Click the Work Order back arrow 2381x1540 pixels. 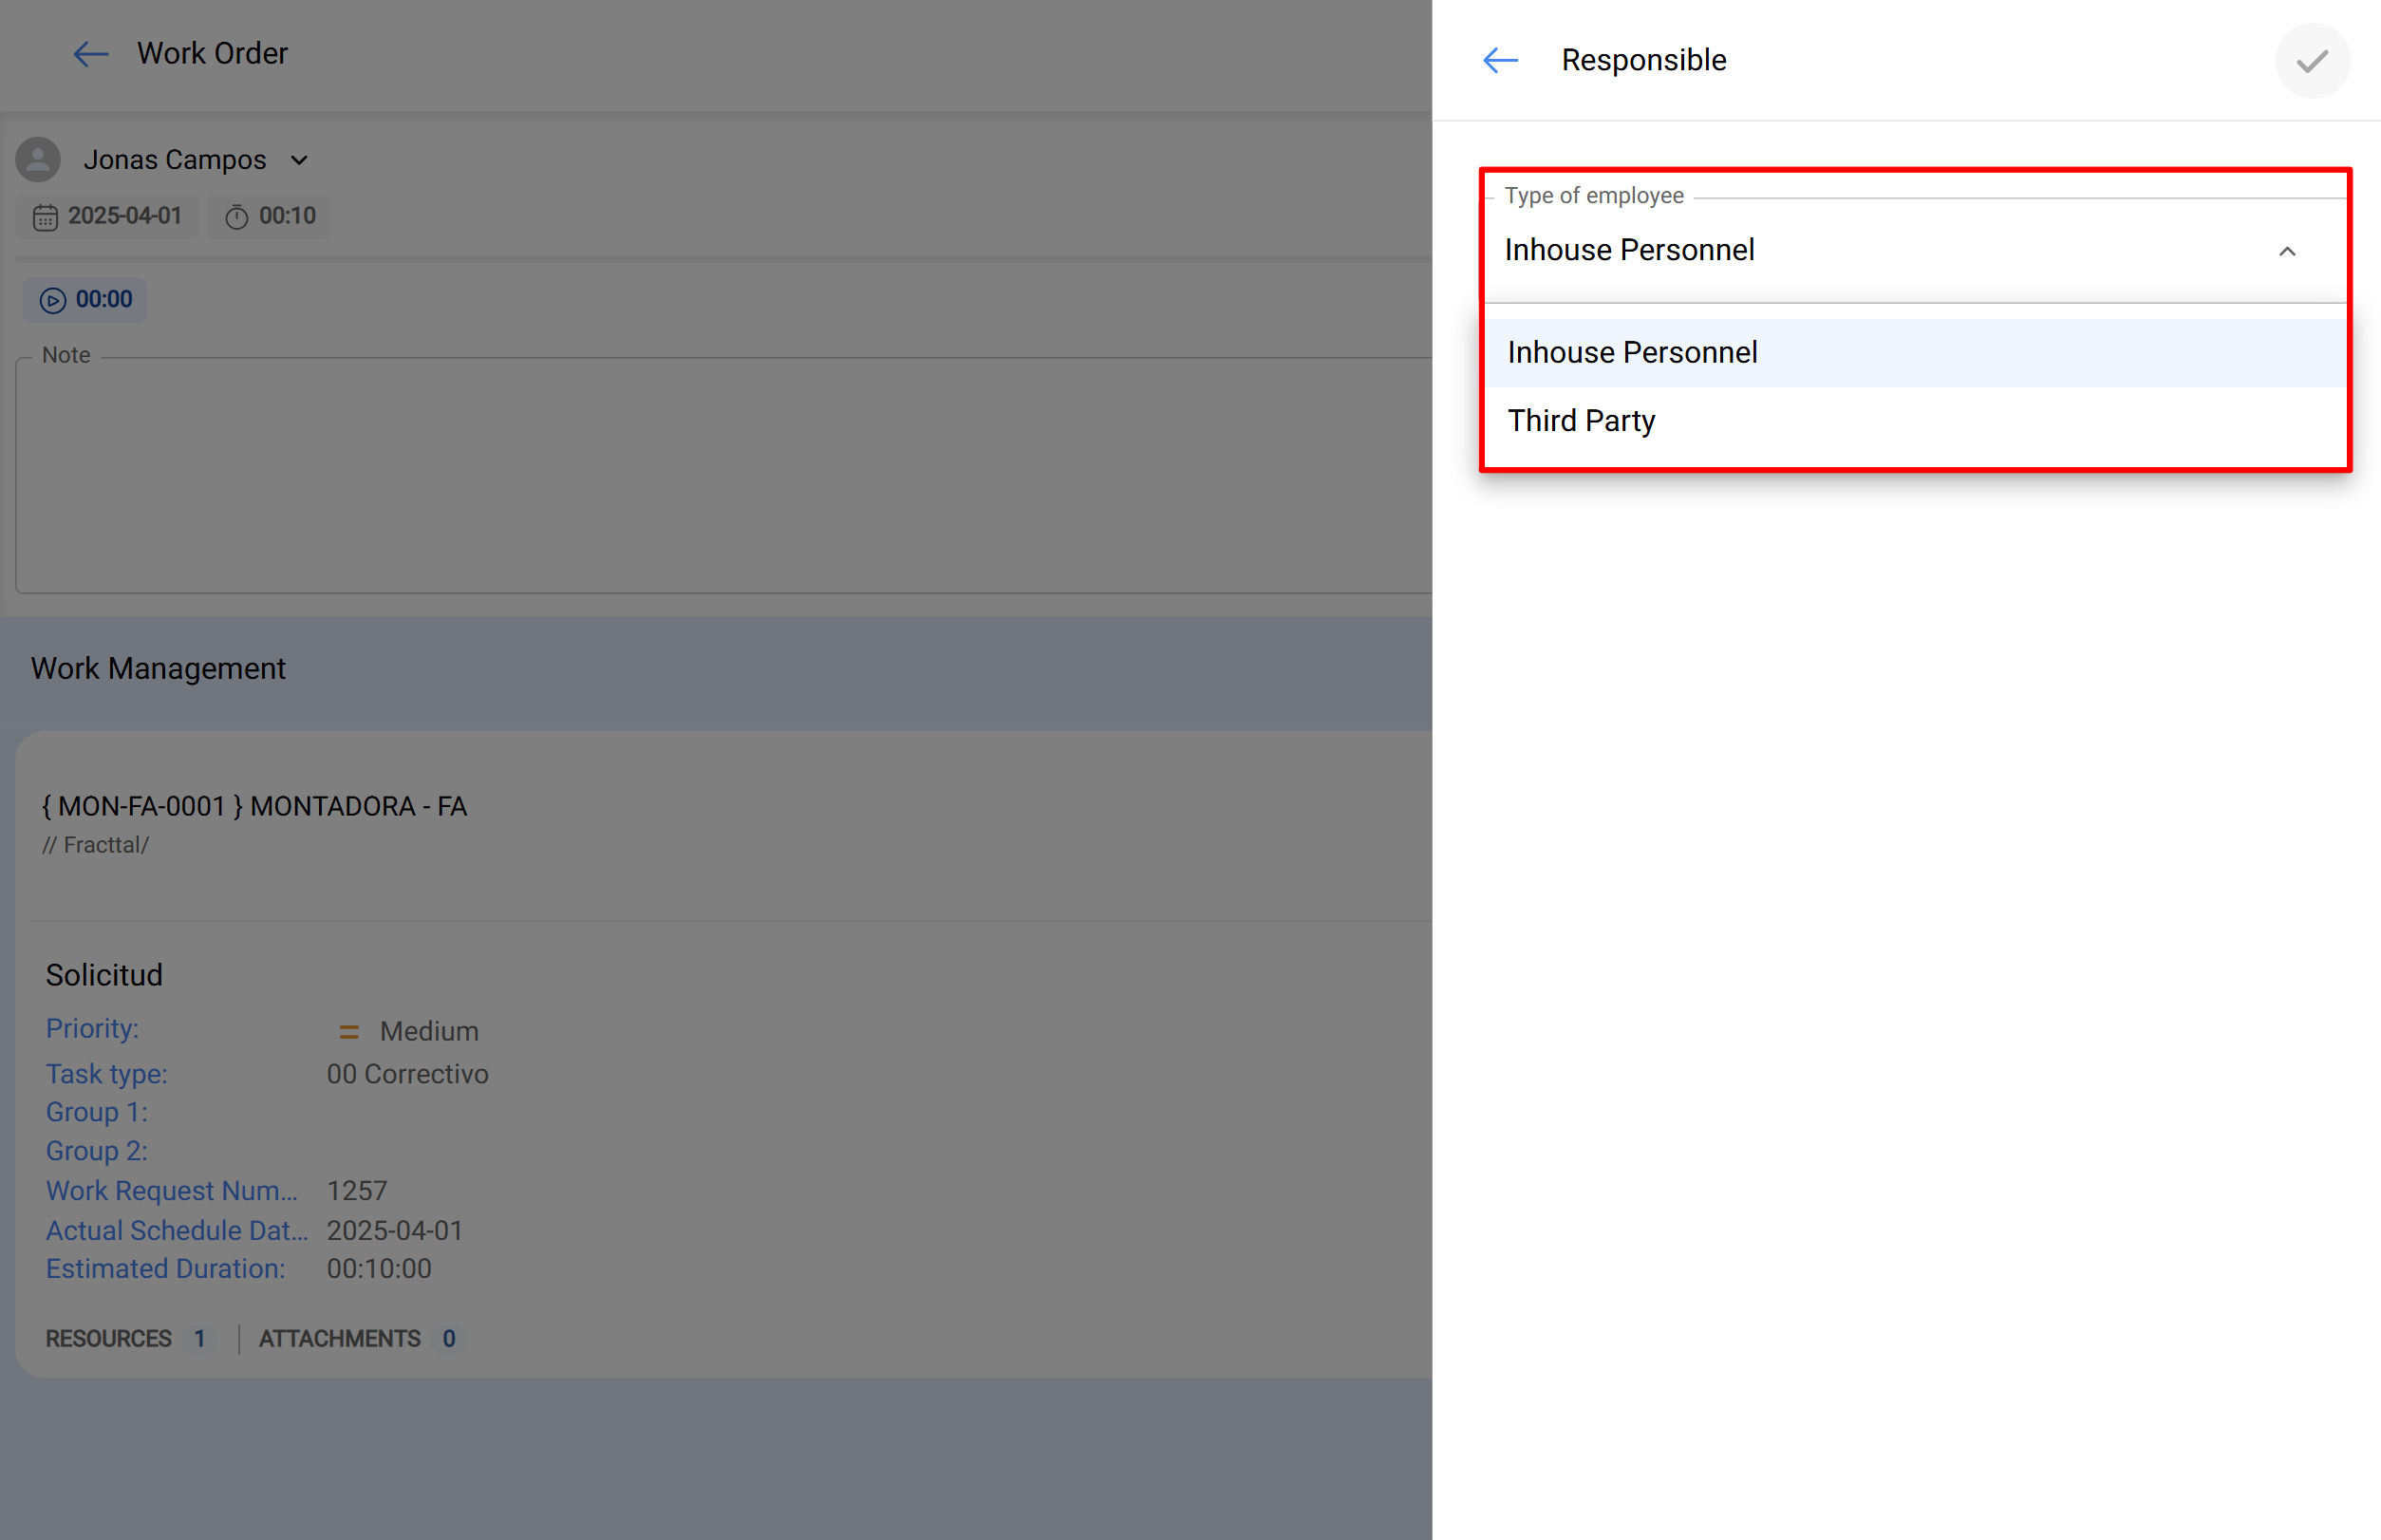[x=91, y=54]
